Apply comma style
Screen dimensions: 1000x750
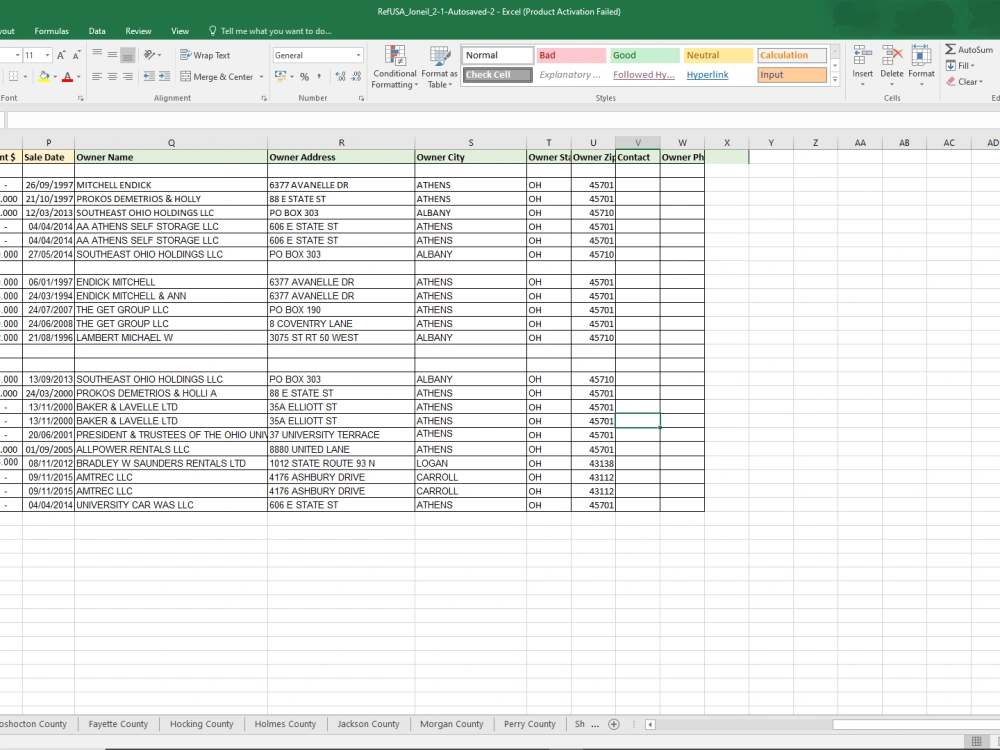coord(319,77)
